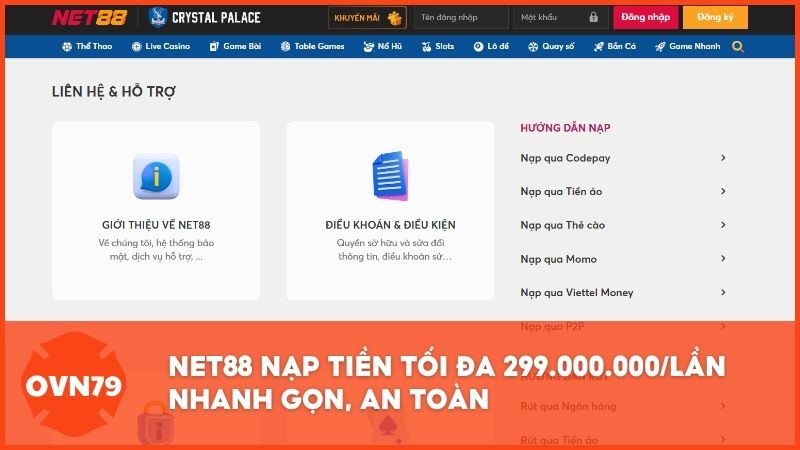Click the NET88 logo
Image resolution: width=800 pixels, height=450 pixels.
89,18
